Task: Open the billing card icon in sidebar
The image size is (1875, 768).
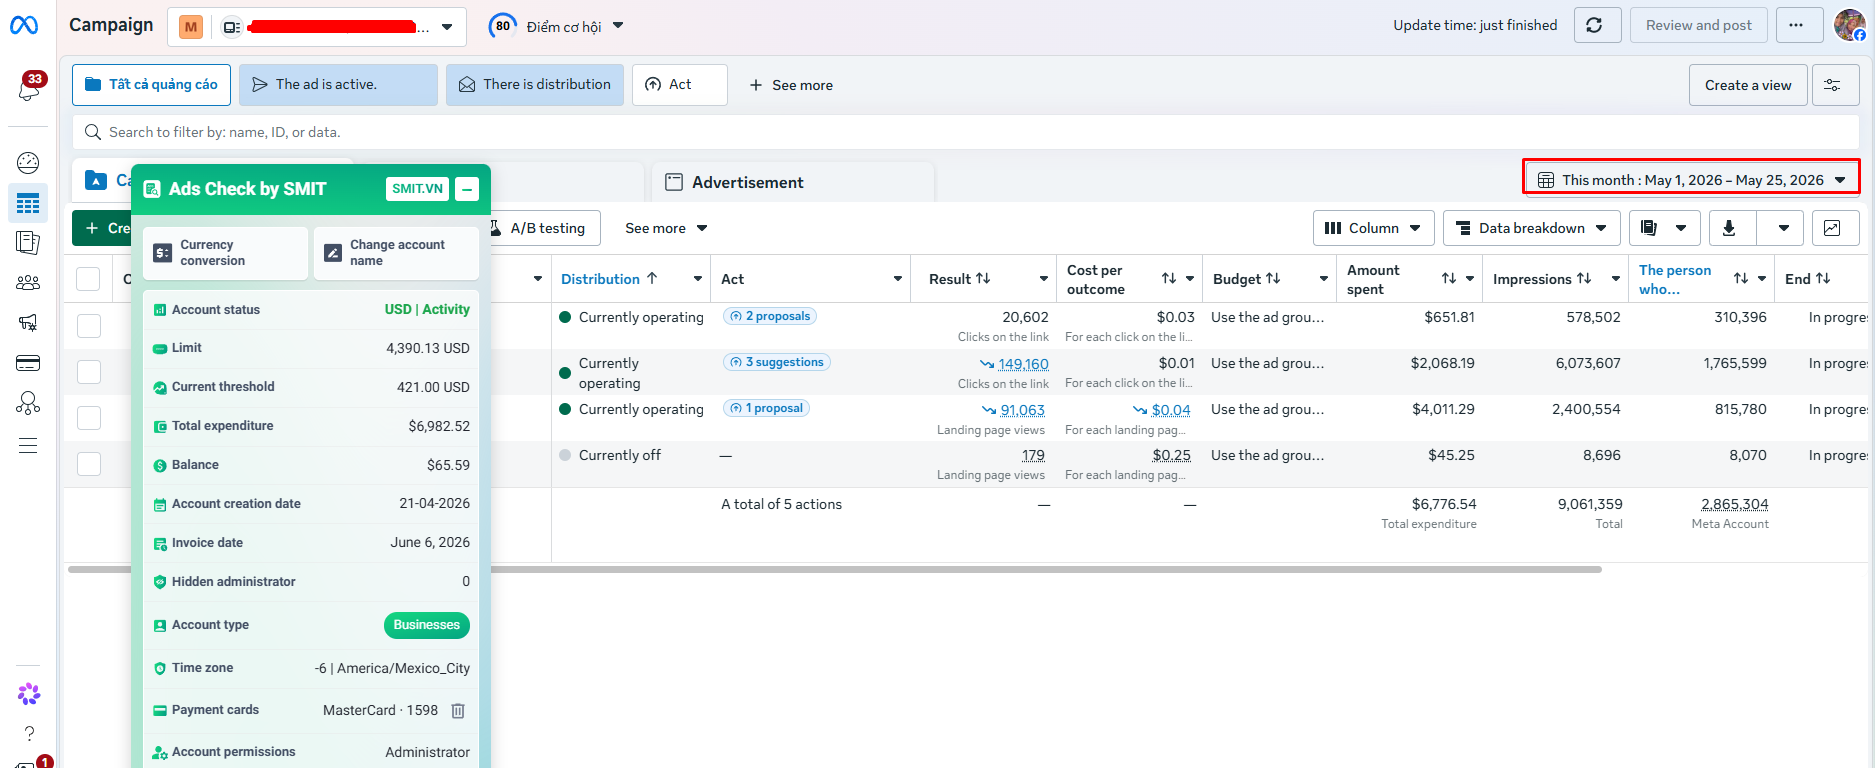Action: [x=28, y=363]
